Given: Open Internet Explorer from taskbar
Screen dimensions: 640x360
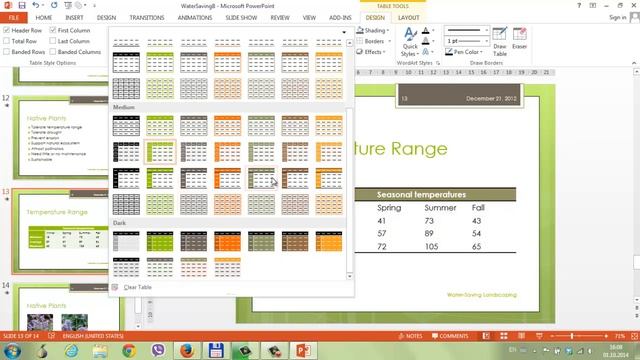Looking at the screenshot, I should 71,351.
